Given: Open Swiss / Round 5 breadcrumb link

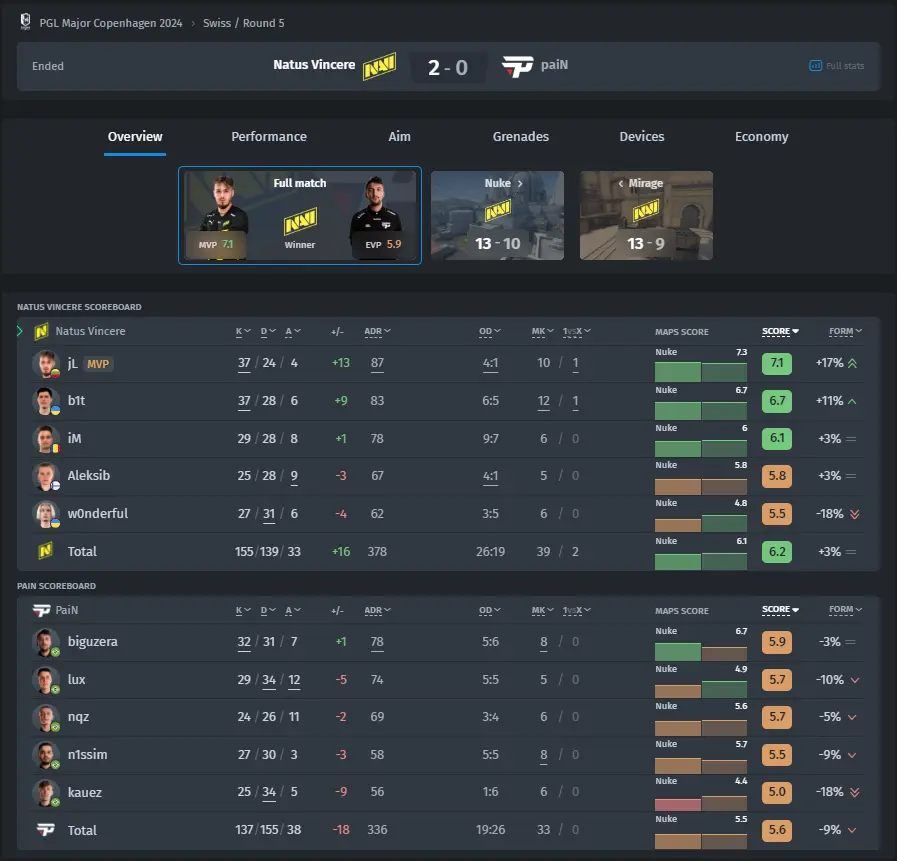Looking at the screenshot, I should [x=244, y=23].
